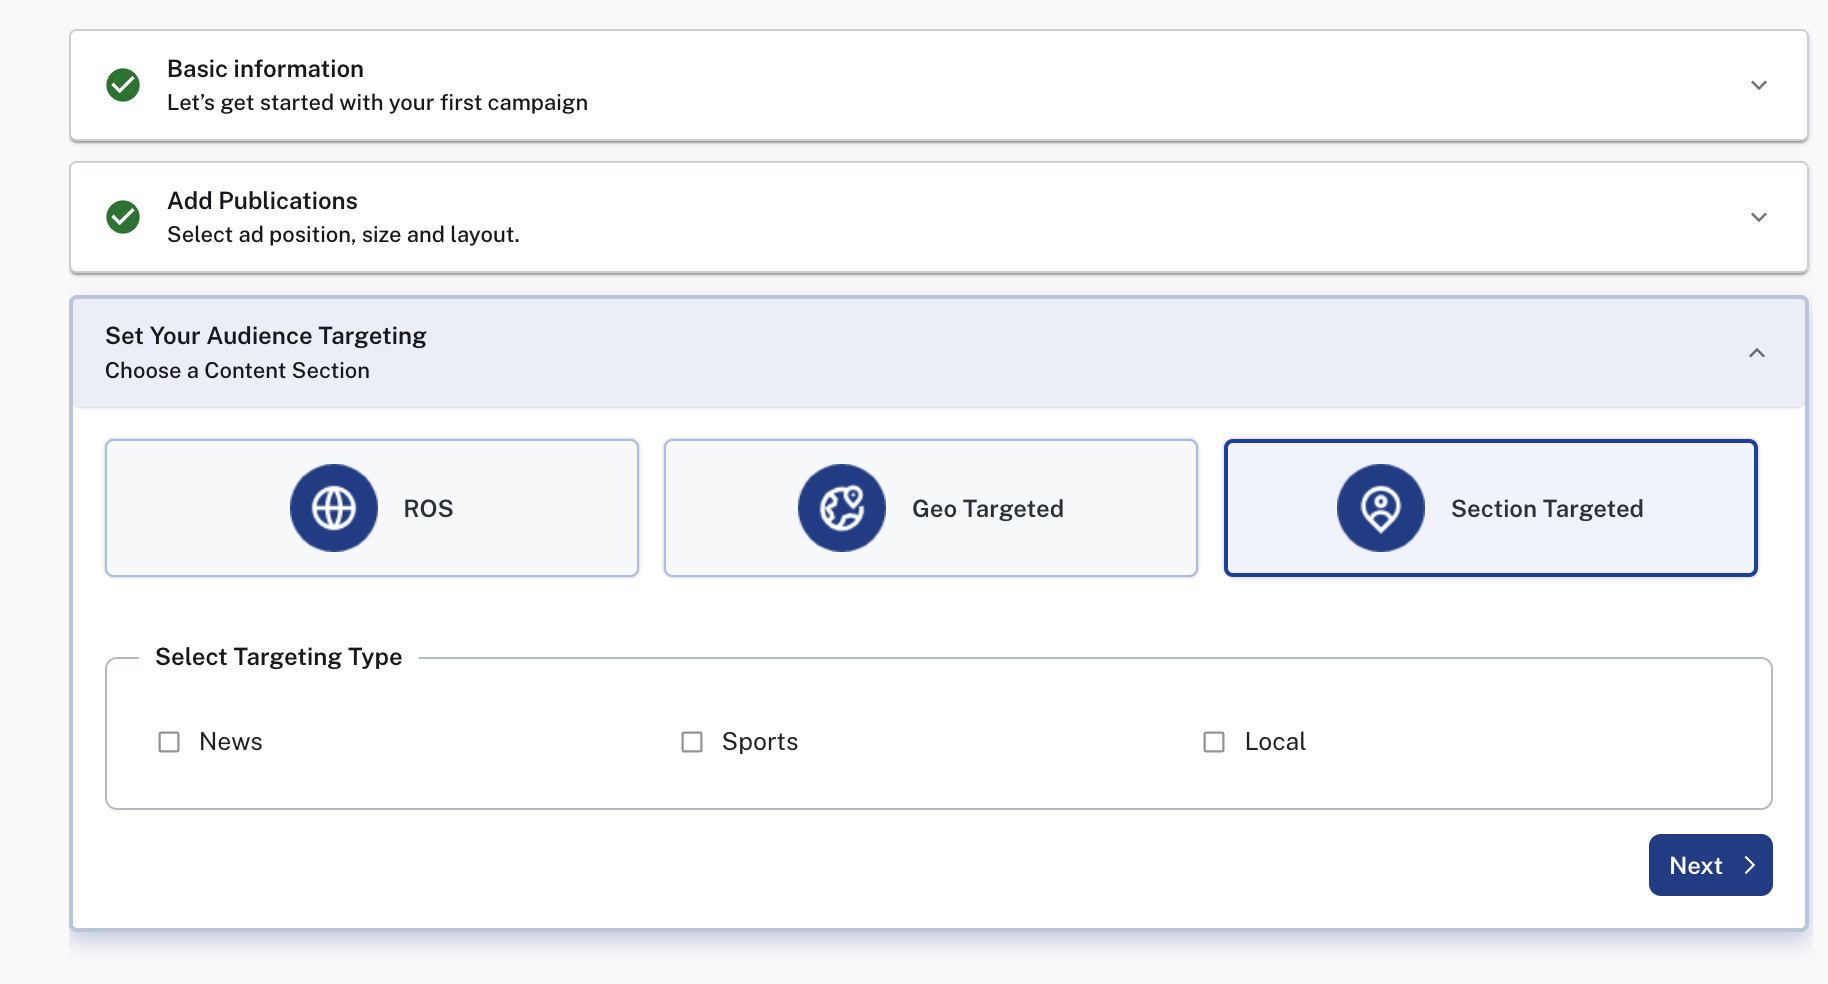Click the green checkmark beside Add Publications
The image size is (1828, 984).
pos(123,217)
